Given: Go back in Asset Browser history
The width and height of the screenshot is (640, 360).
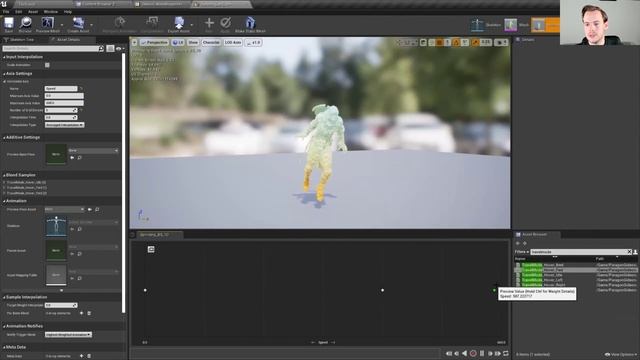Looking at the screenshot, I should 518,243.
